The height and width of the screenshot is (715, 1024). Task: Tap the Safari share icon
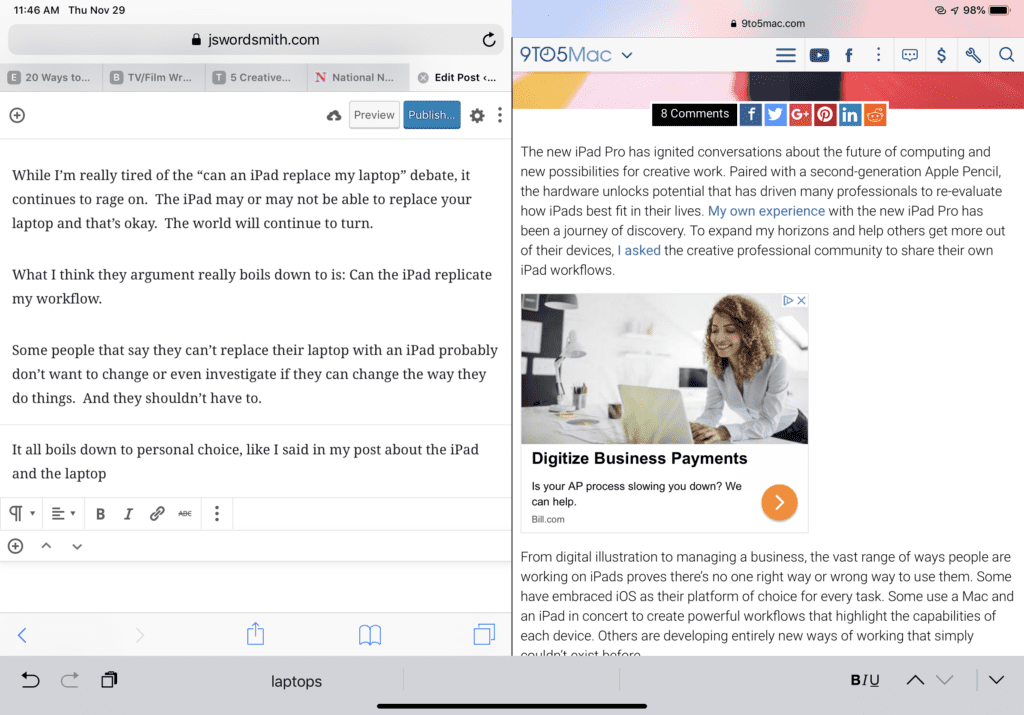click(x=255, y=634)
